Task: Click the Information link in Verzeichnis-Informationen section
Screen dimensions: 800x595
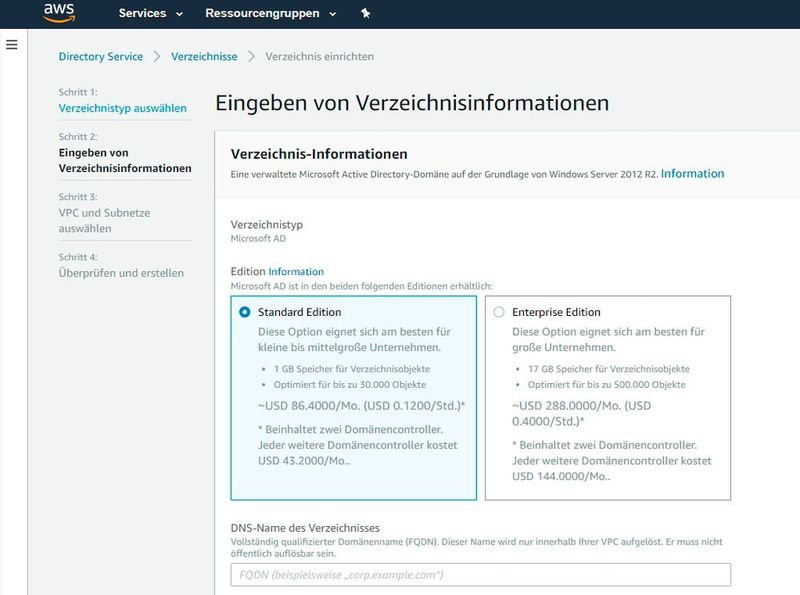Action: 691,173
